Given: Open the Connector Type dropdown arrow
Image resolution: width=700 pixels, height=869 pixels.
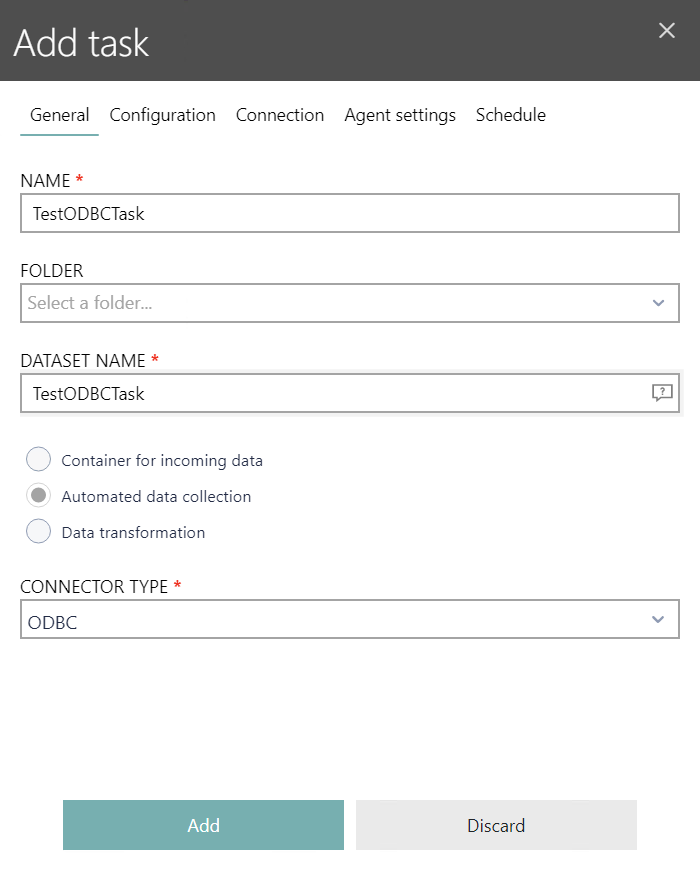Looking at the screenshot, I should 658,620.
